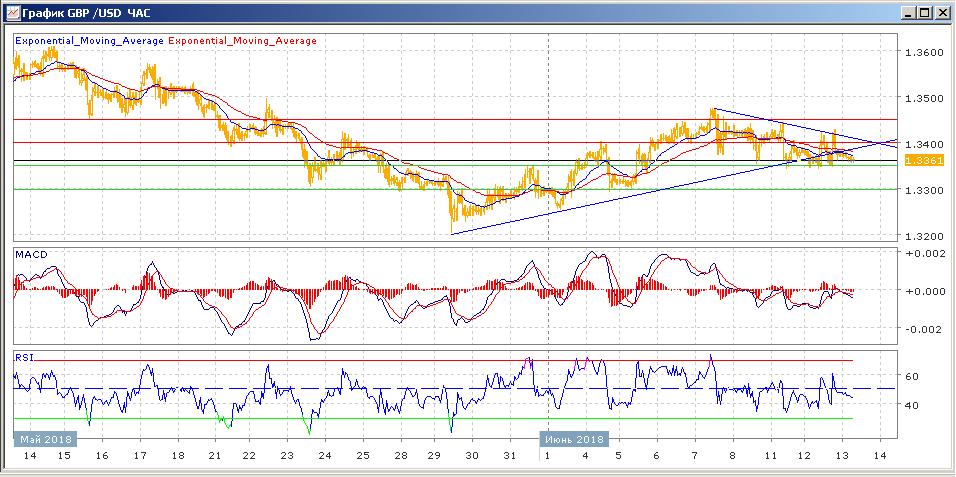Click date 25 on the timeline
This screenshot has width=956, height=477.
[x=363, y=456]
